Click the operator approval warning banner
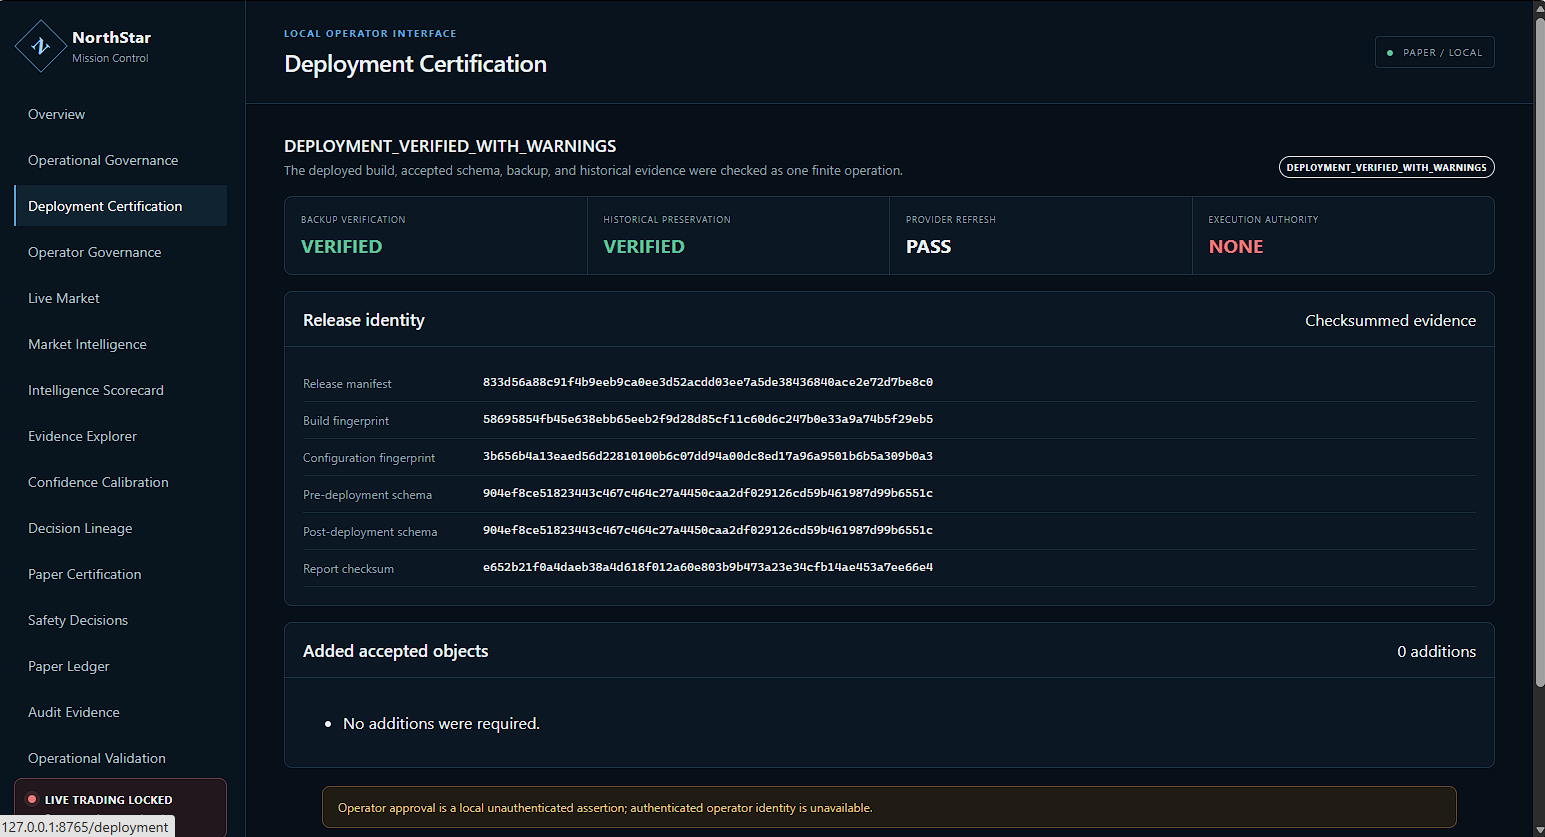The height and width of the screenshot is (837, 1545). pos(889,807)
